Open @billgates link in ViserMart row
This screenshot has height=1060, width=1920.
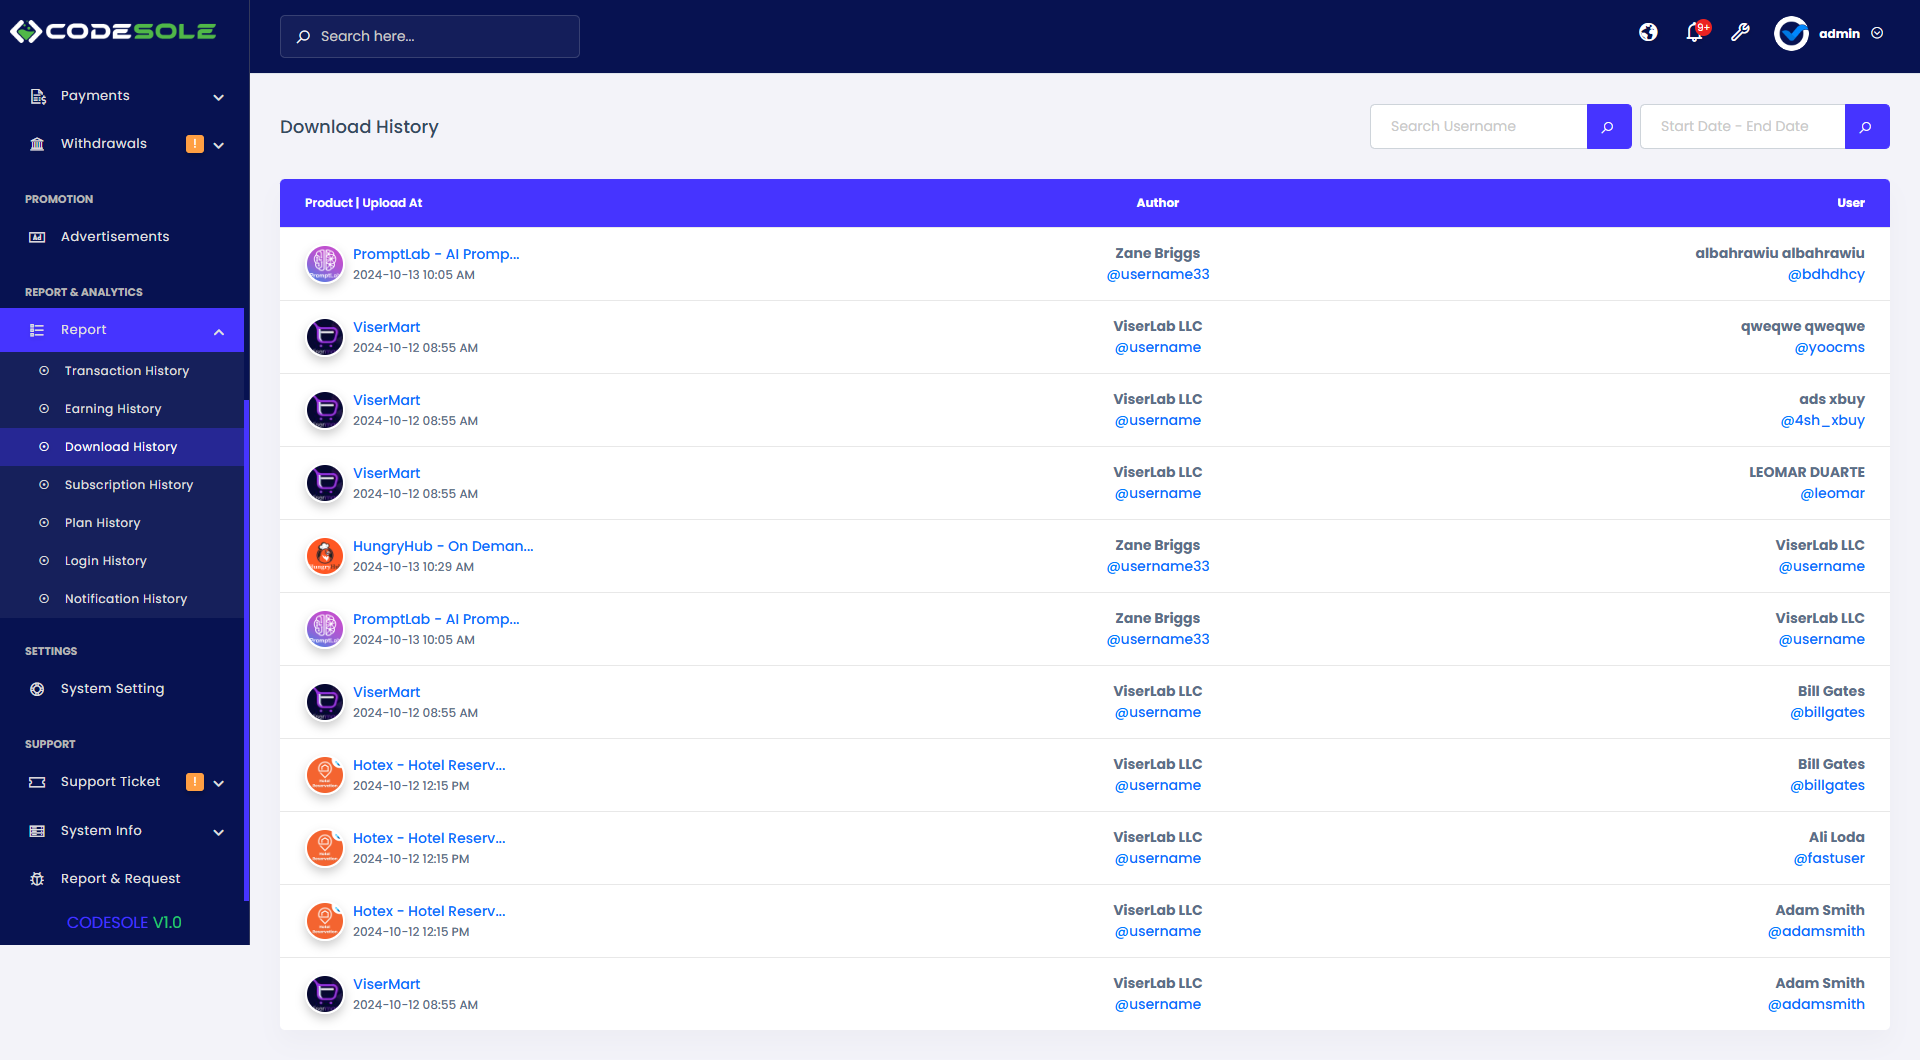[1827, 712]
